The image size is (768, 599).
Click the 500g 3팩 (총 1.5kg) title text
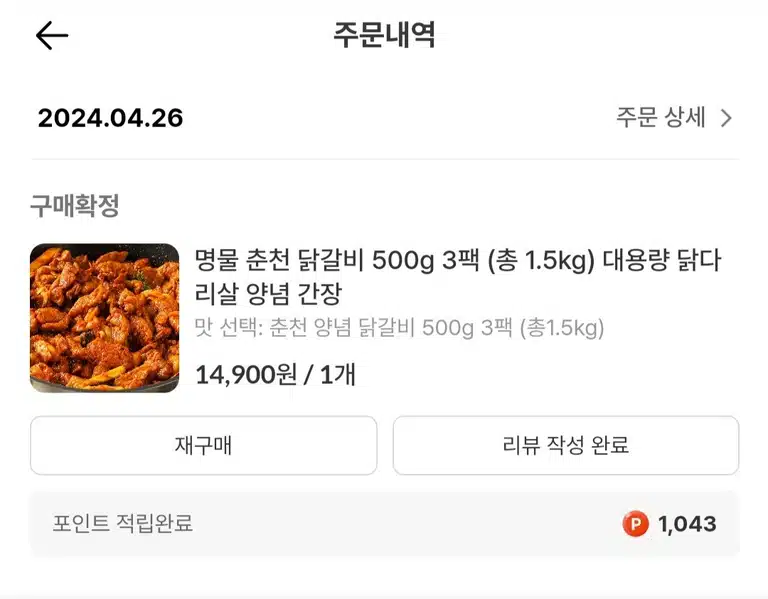point(483,261)
